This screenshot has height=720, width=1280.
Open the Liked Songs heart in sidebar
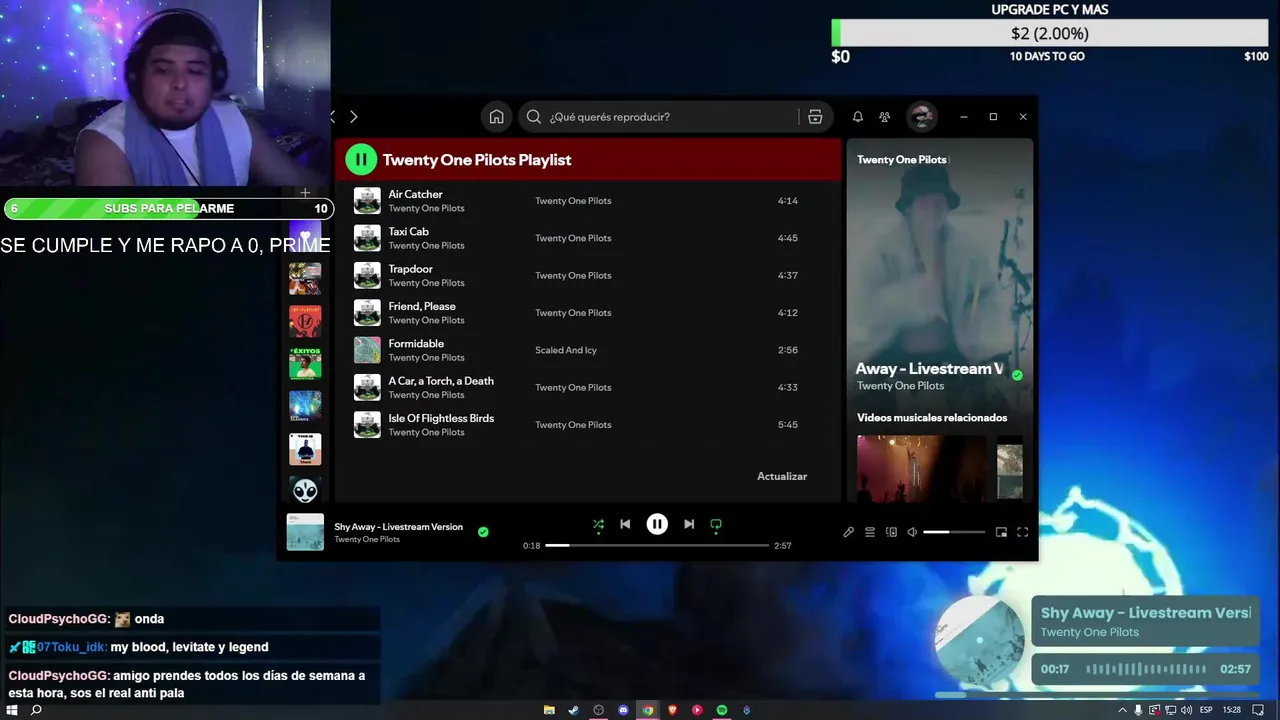click(305, 238)
